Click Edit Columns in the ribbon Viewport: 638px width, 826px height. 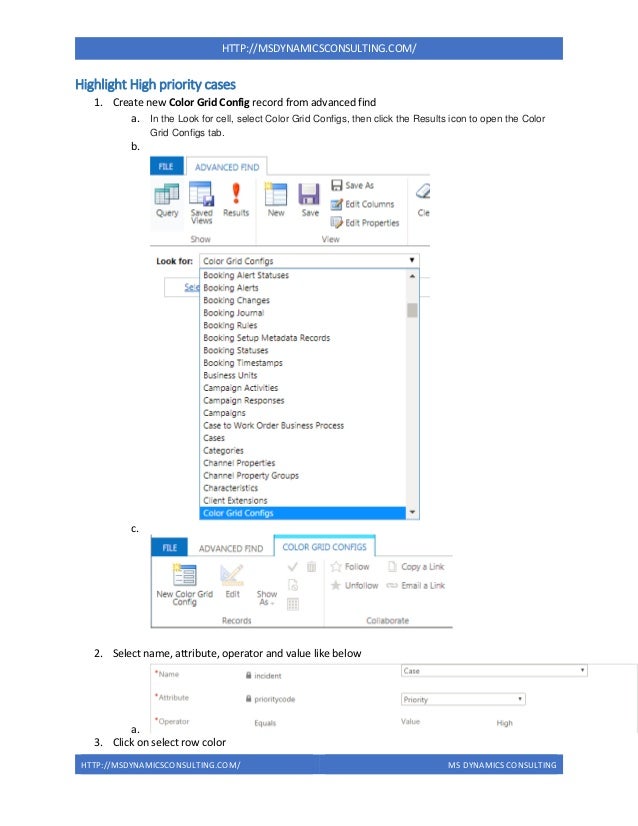pyautogui.click(x=362, y=204)
